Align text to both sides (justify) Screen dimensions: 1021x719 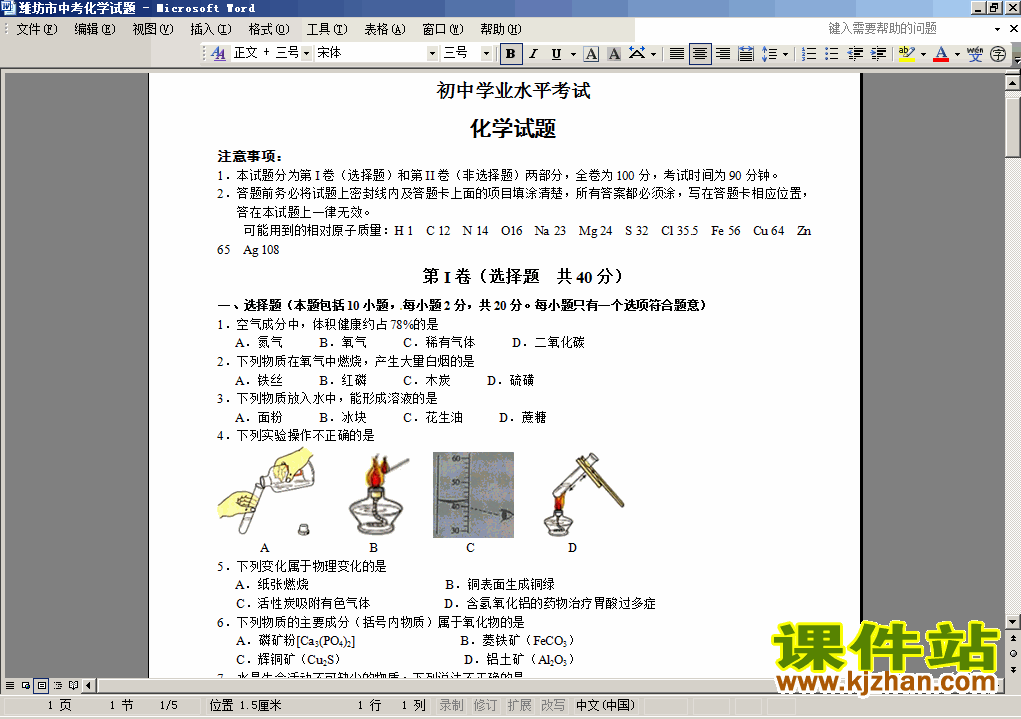tap(677, 53)
